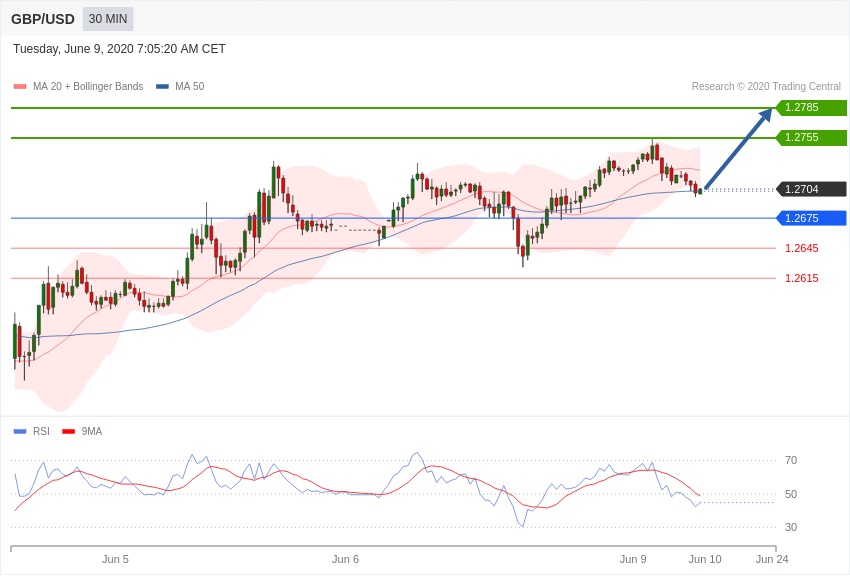
Task: Click the Jun 24 date axis label
Action: 771,559
